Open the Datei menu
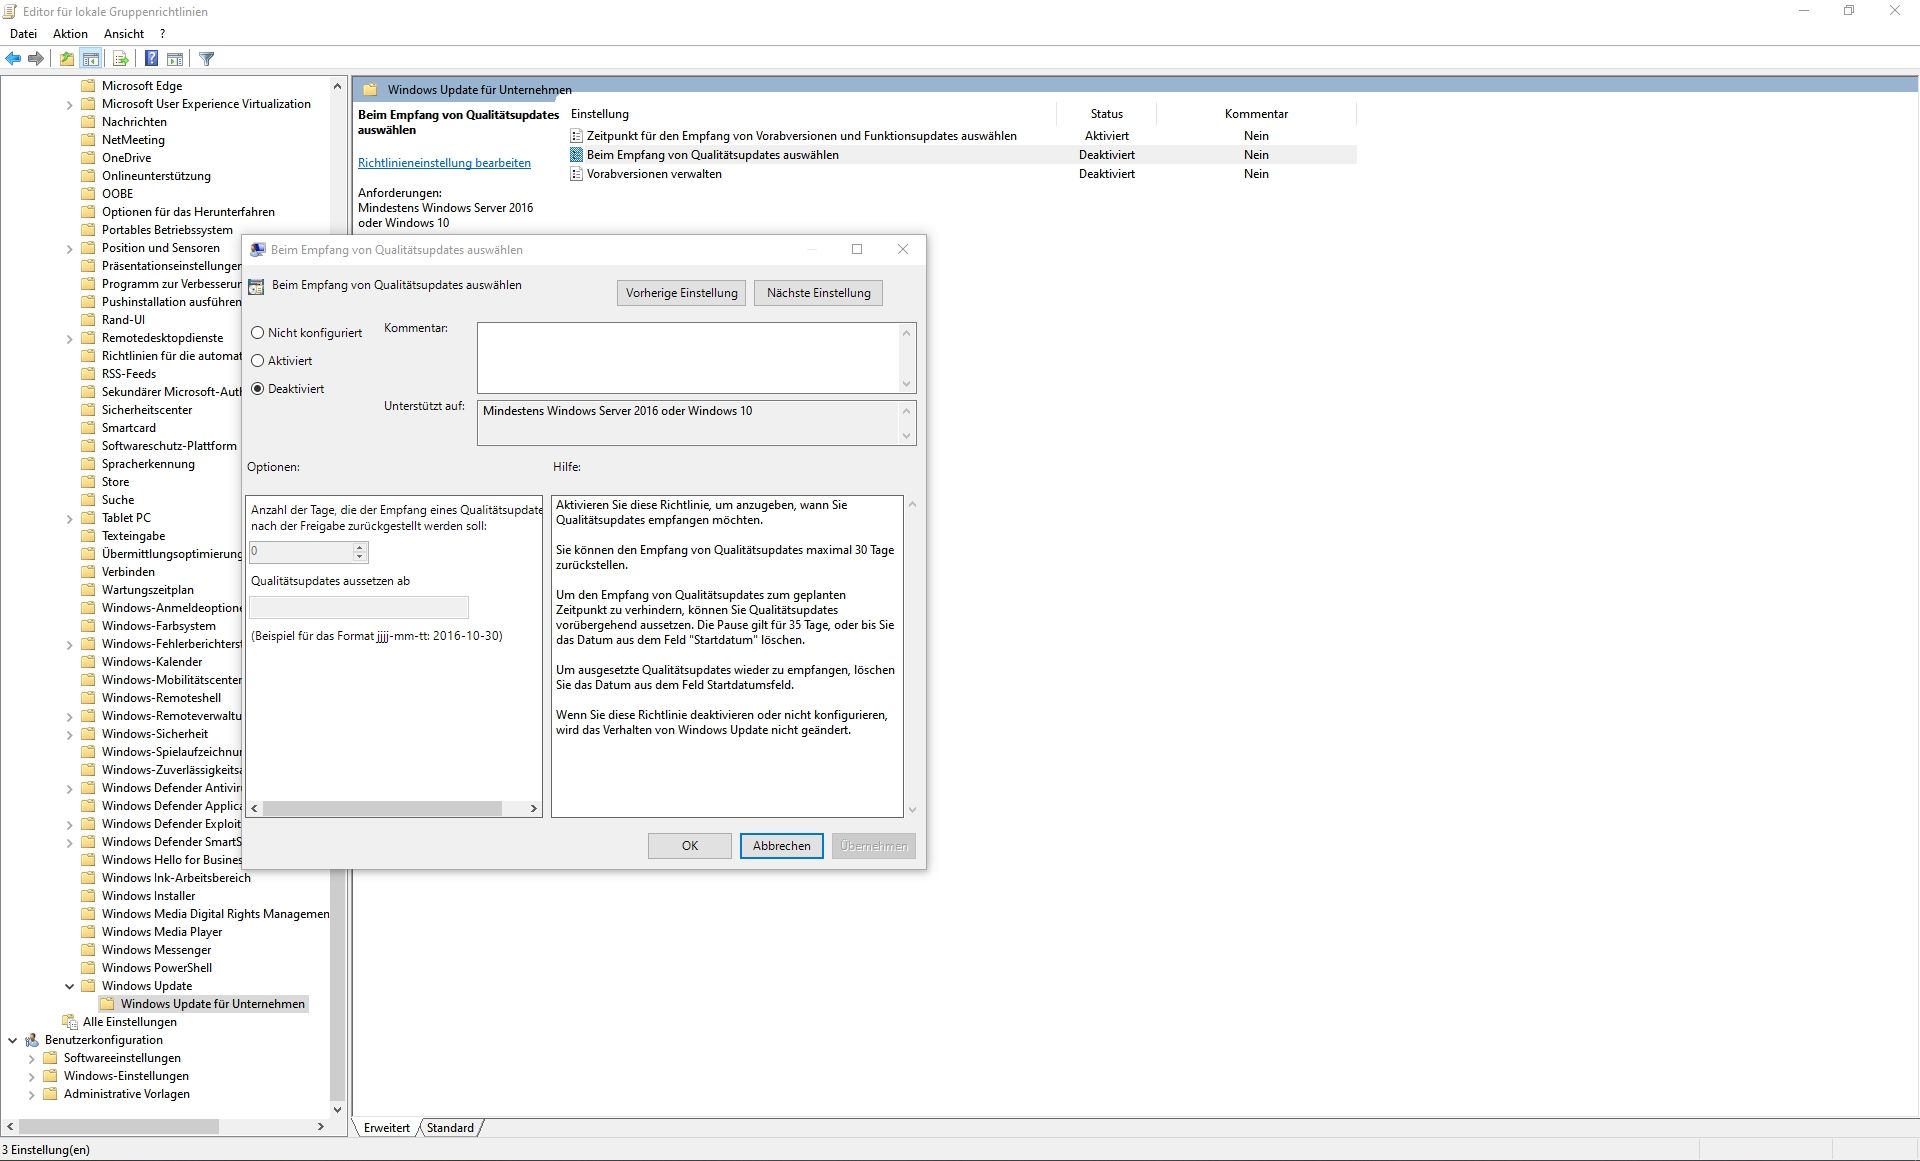 (23, 34)
